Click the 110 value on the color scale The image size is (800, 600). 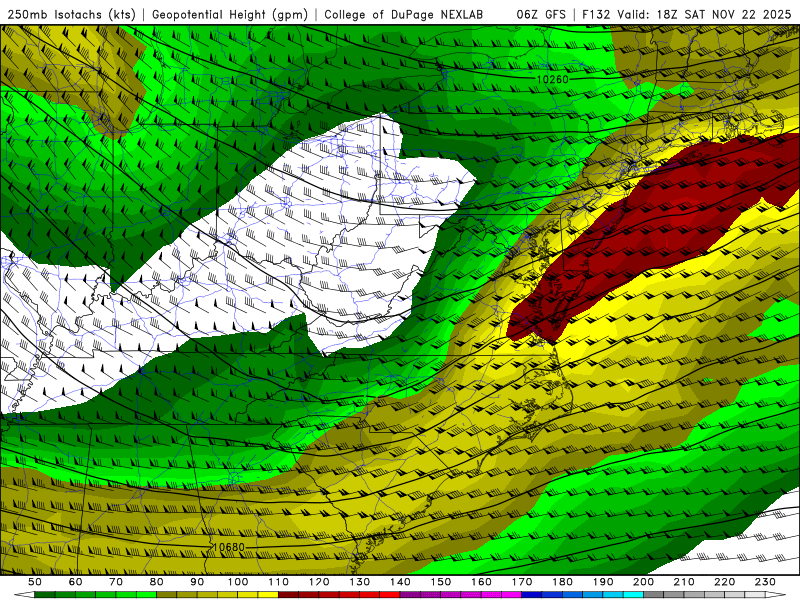279,582
